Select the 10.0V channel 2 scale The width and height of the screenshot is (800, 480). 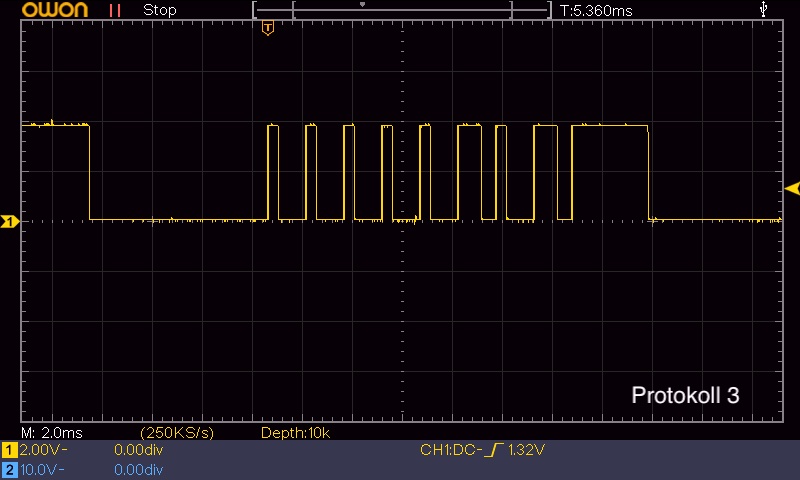[42, 470]
